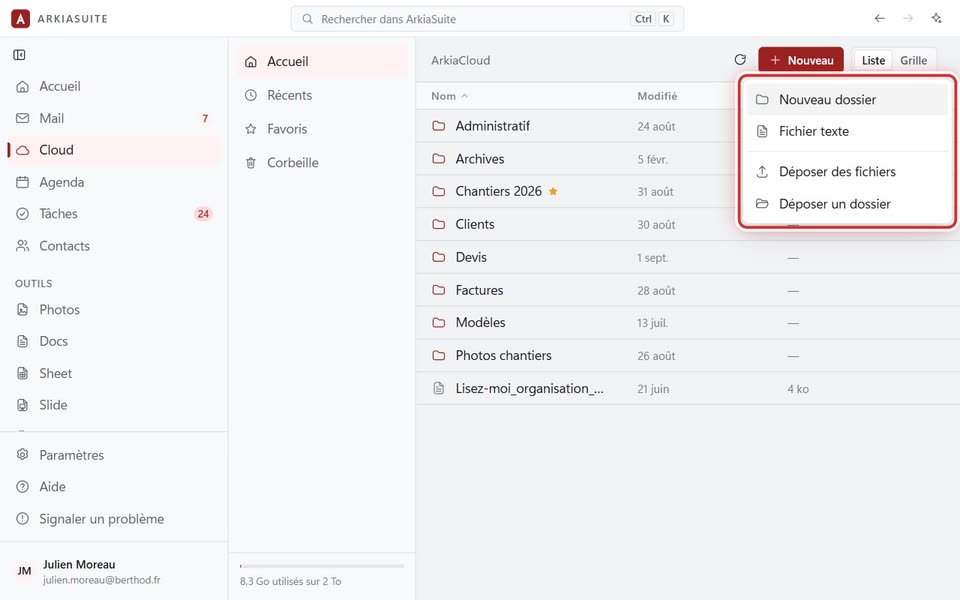Viewport: 960px width, 600px height.
Task: Open the Administratif folder
Action: [492, 126]
